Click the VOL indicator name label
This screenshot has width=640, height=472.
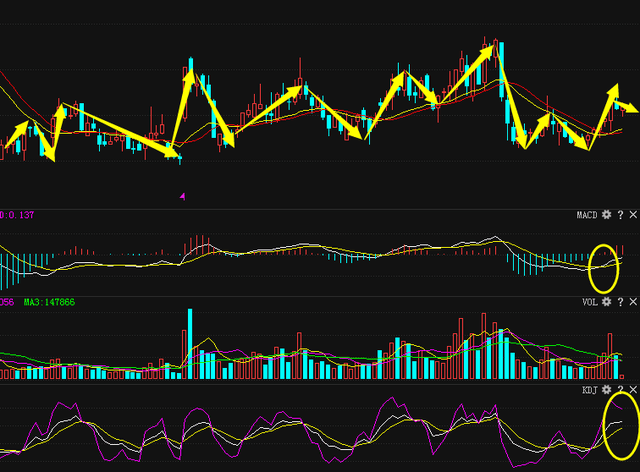click(589, 301)
